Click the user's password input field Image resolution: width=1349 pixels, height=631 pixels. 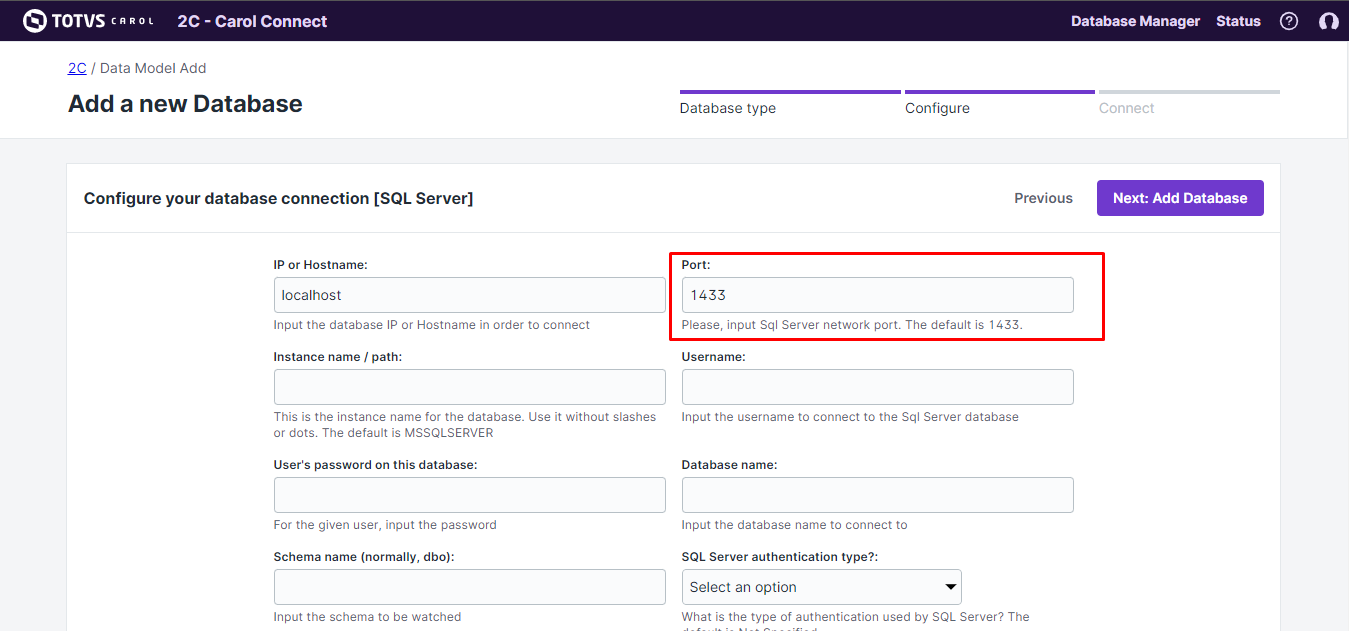[x=469, y=495]
